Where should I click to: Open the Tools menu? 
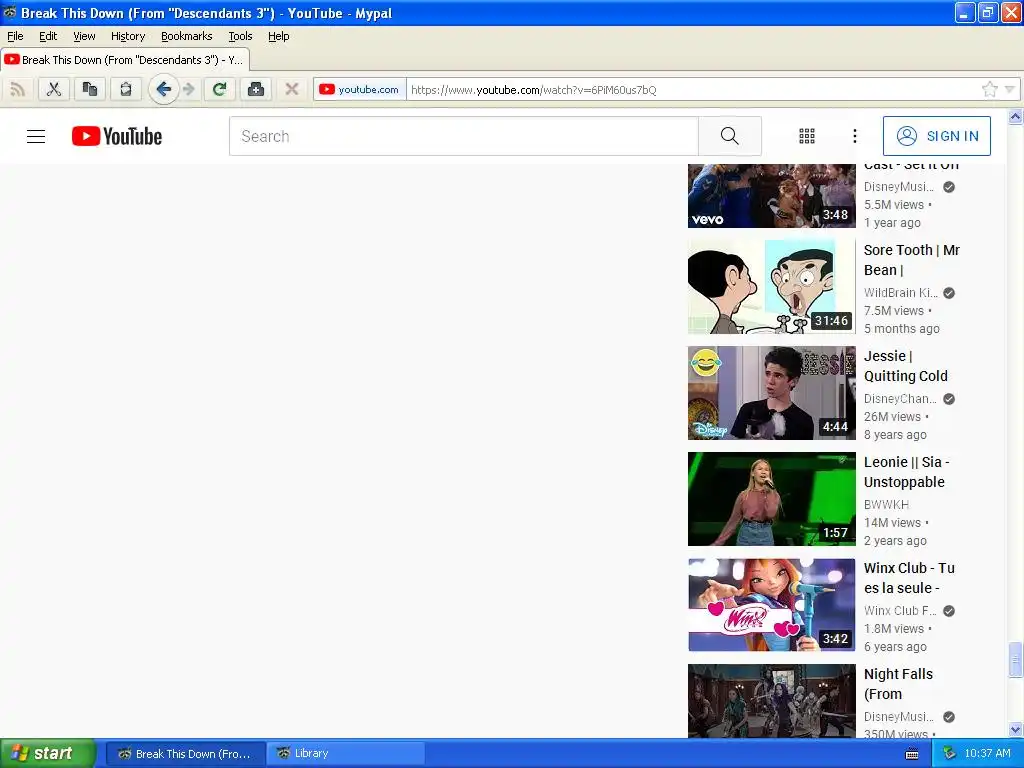pos(240,36)
